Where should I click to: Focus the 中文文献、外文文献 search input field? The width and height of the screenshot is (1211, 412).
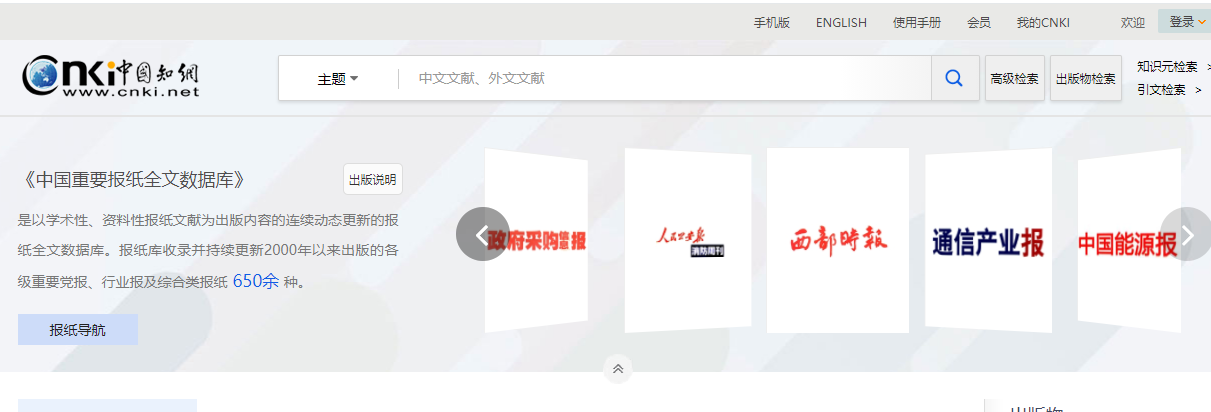pos(660,78)
